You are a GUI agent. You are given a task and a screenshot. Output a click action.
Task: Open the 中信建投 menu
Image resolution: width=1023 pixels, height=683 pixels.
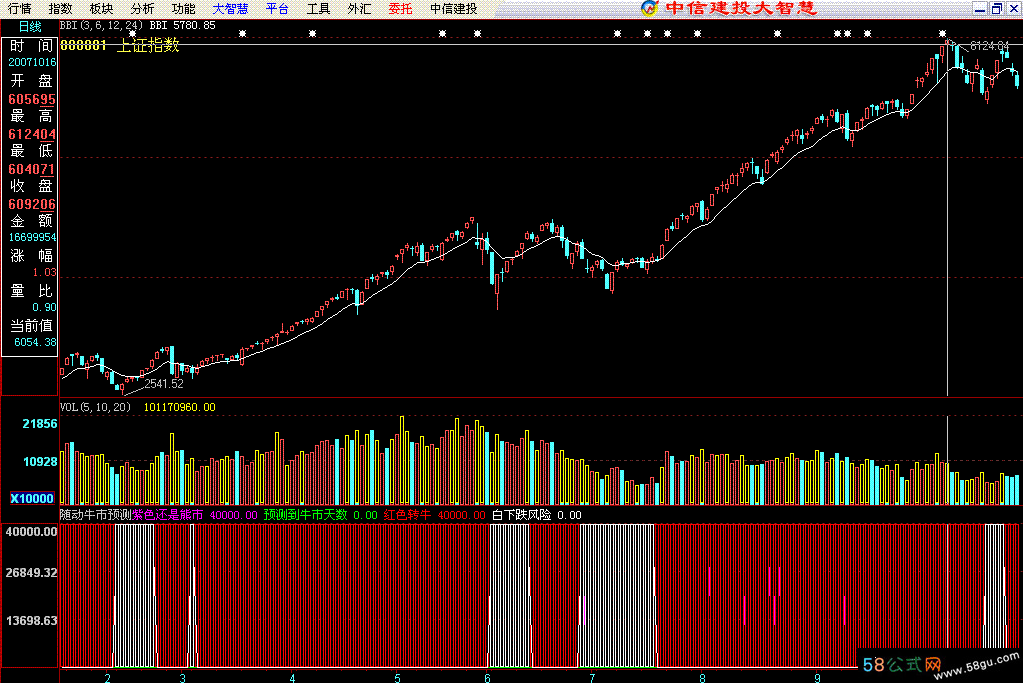pos(453,8)
